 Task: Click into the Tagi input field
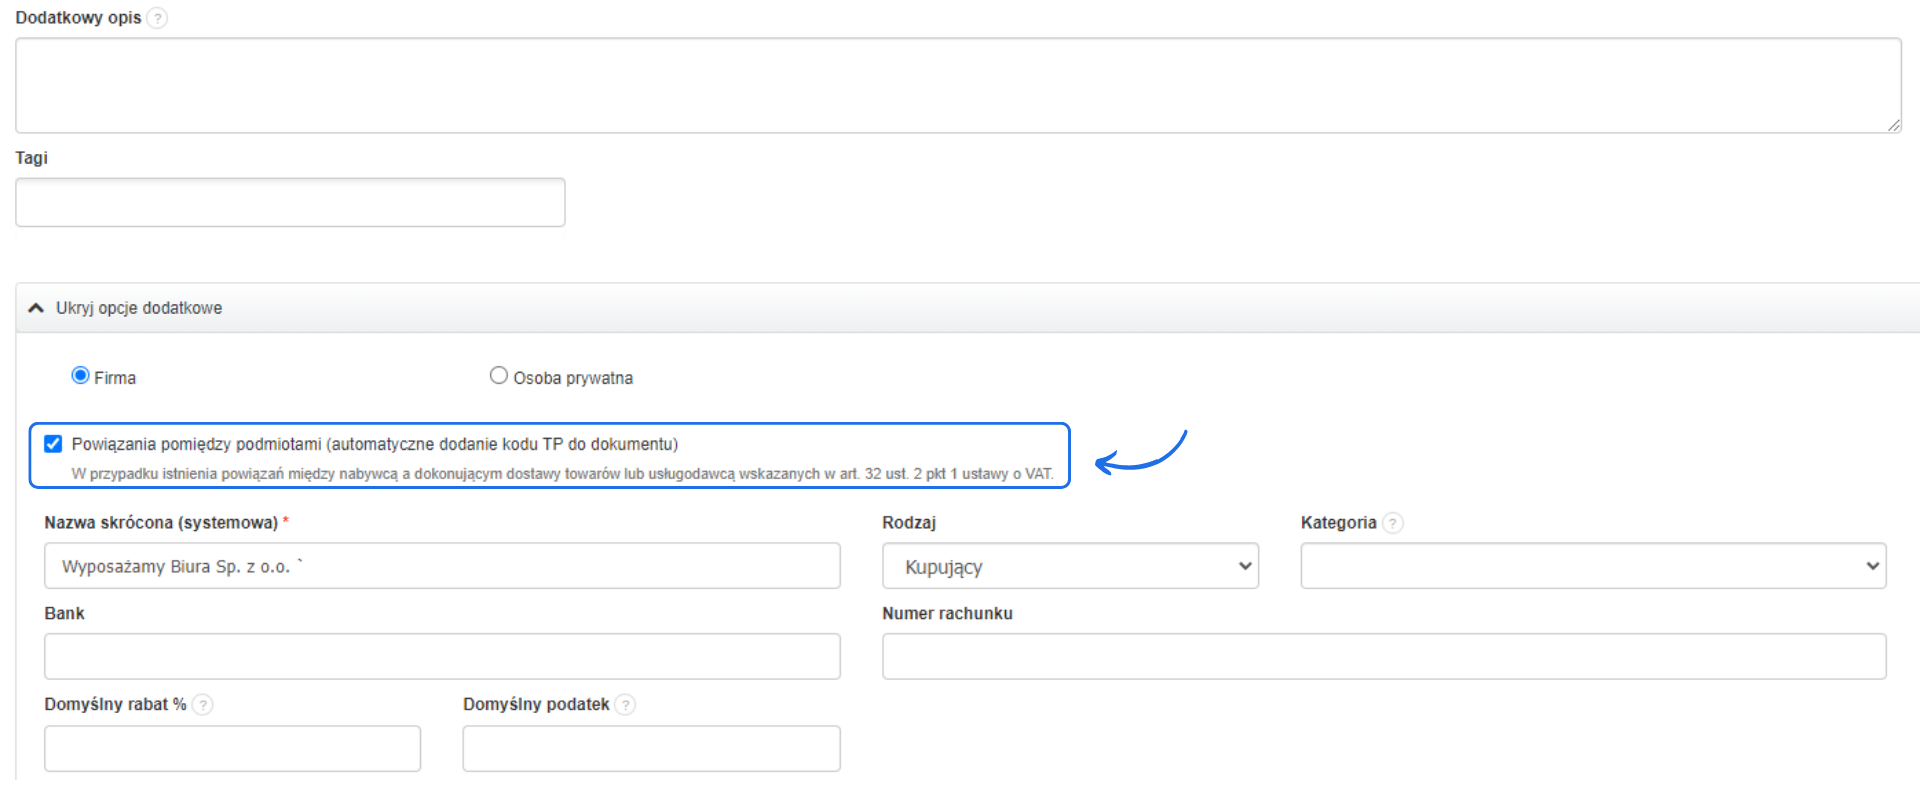pyautogui.click(x=290, y=202)
